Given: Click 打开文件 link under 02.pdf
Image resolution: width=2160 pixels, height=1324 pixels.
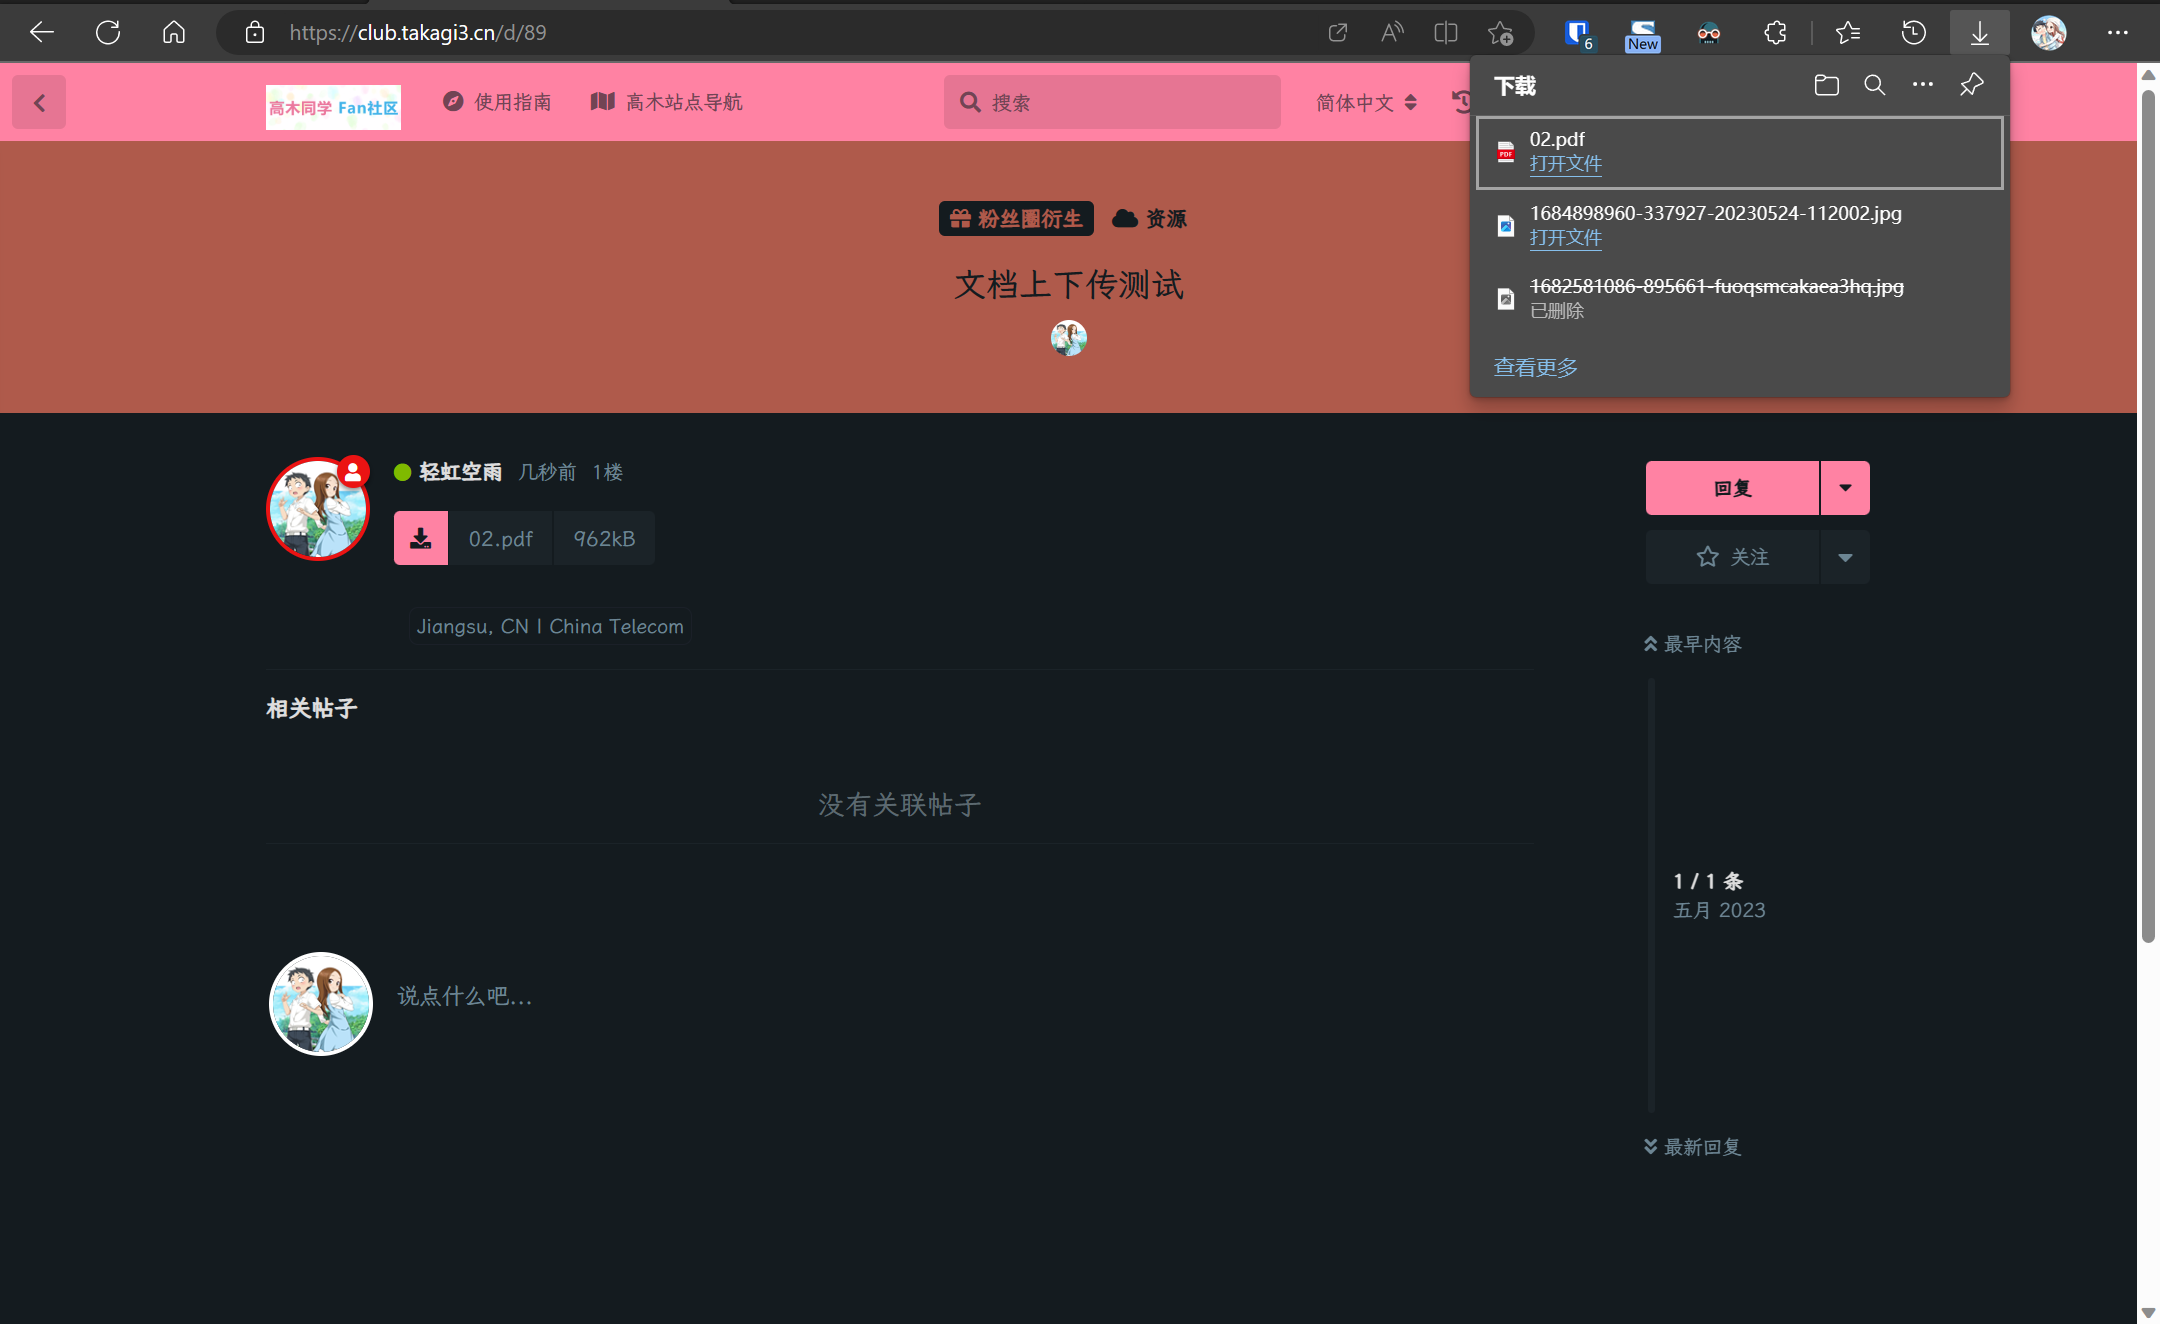Looking at the screenshot, I should (1565, 164).
